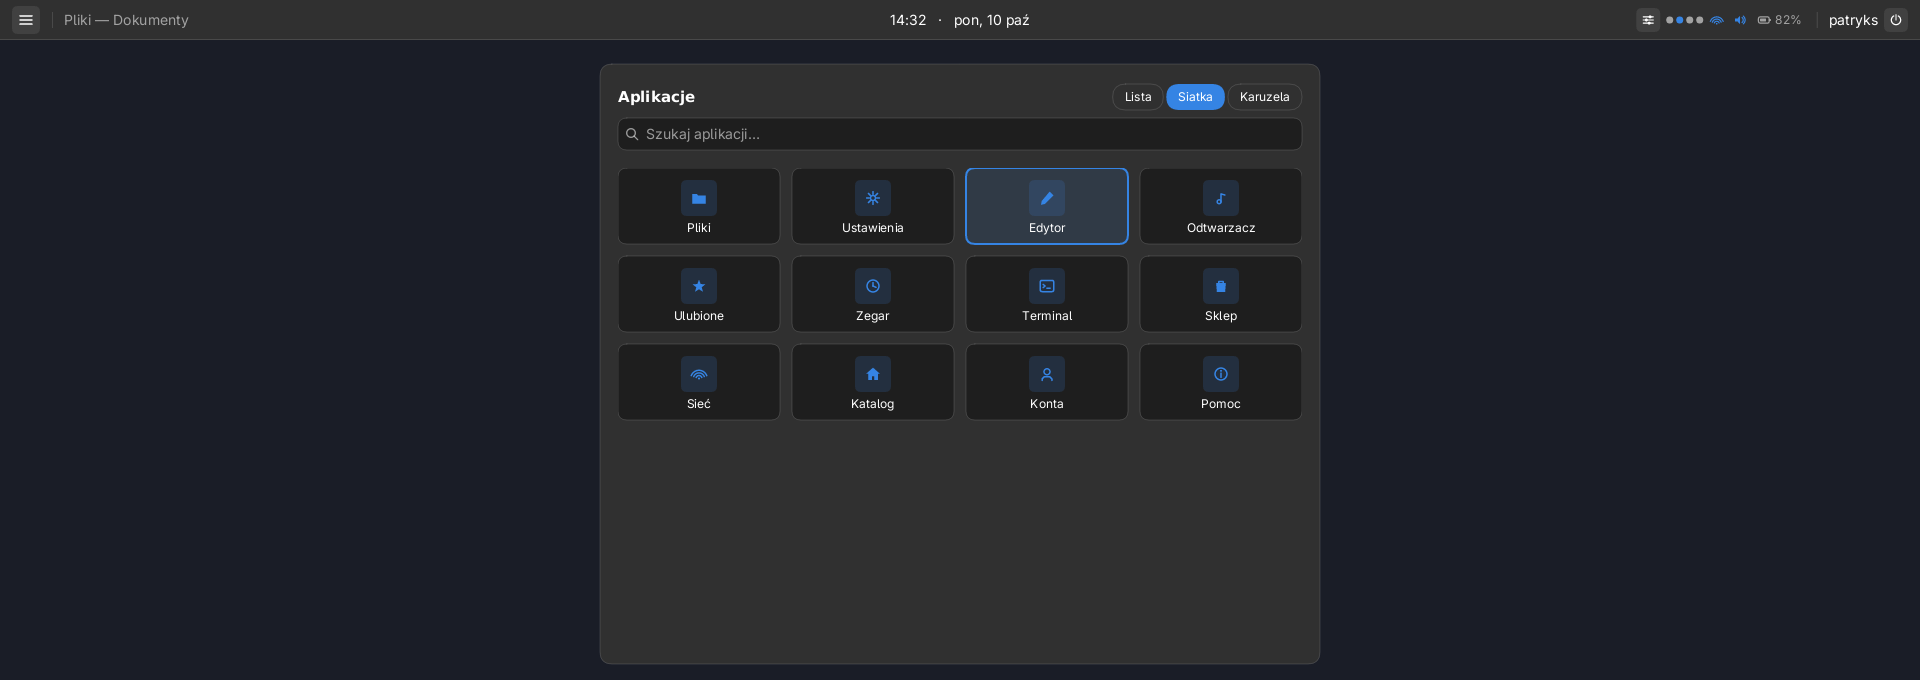Open the Ulubione star tile
The width and height of the screenshot is (1920, 680).
click(x=699, y=294)
